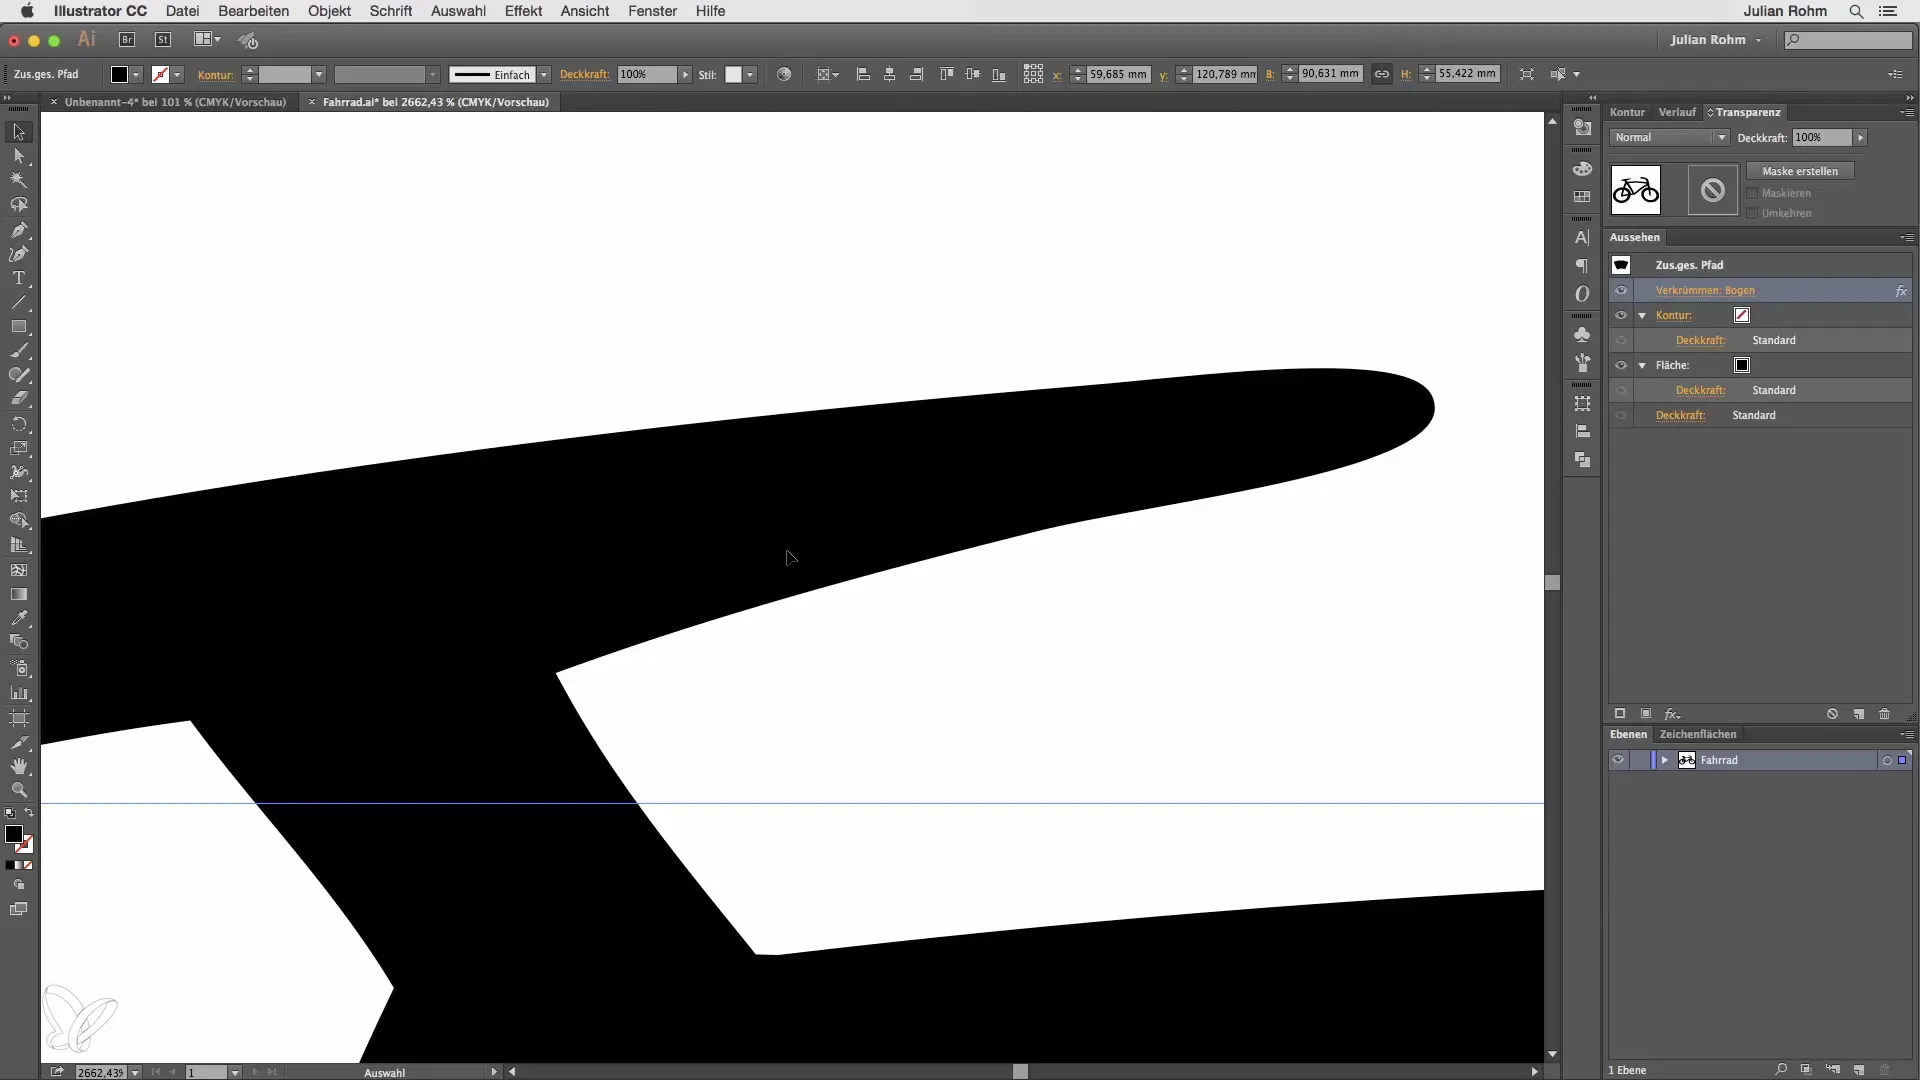This screenshot has height=1080, width=1920.
Task: Open the Fenster menu
Action: click(653, 11)
